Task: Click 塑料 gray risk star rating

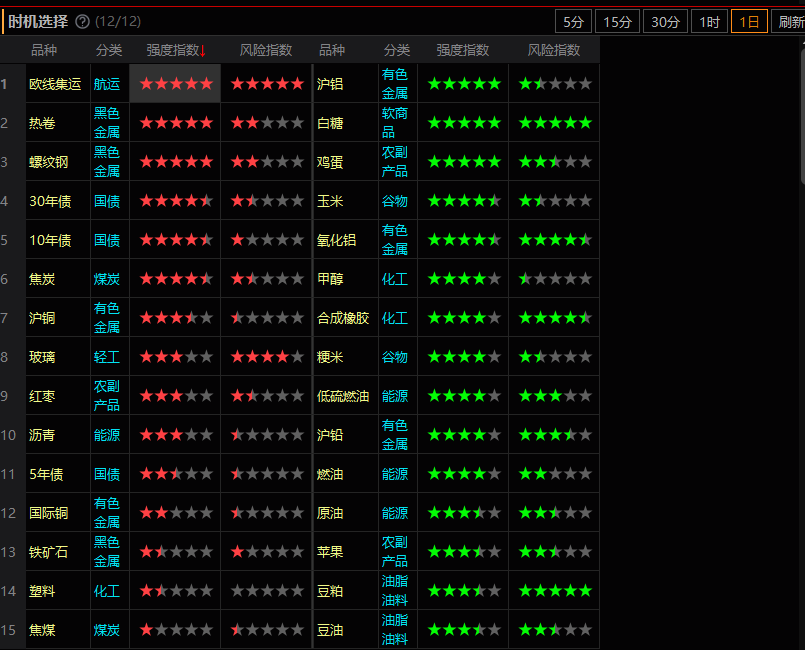Action: (x=267, y=591)
